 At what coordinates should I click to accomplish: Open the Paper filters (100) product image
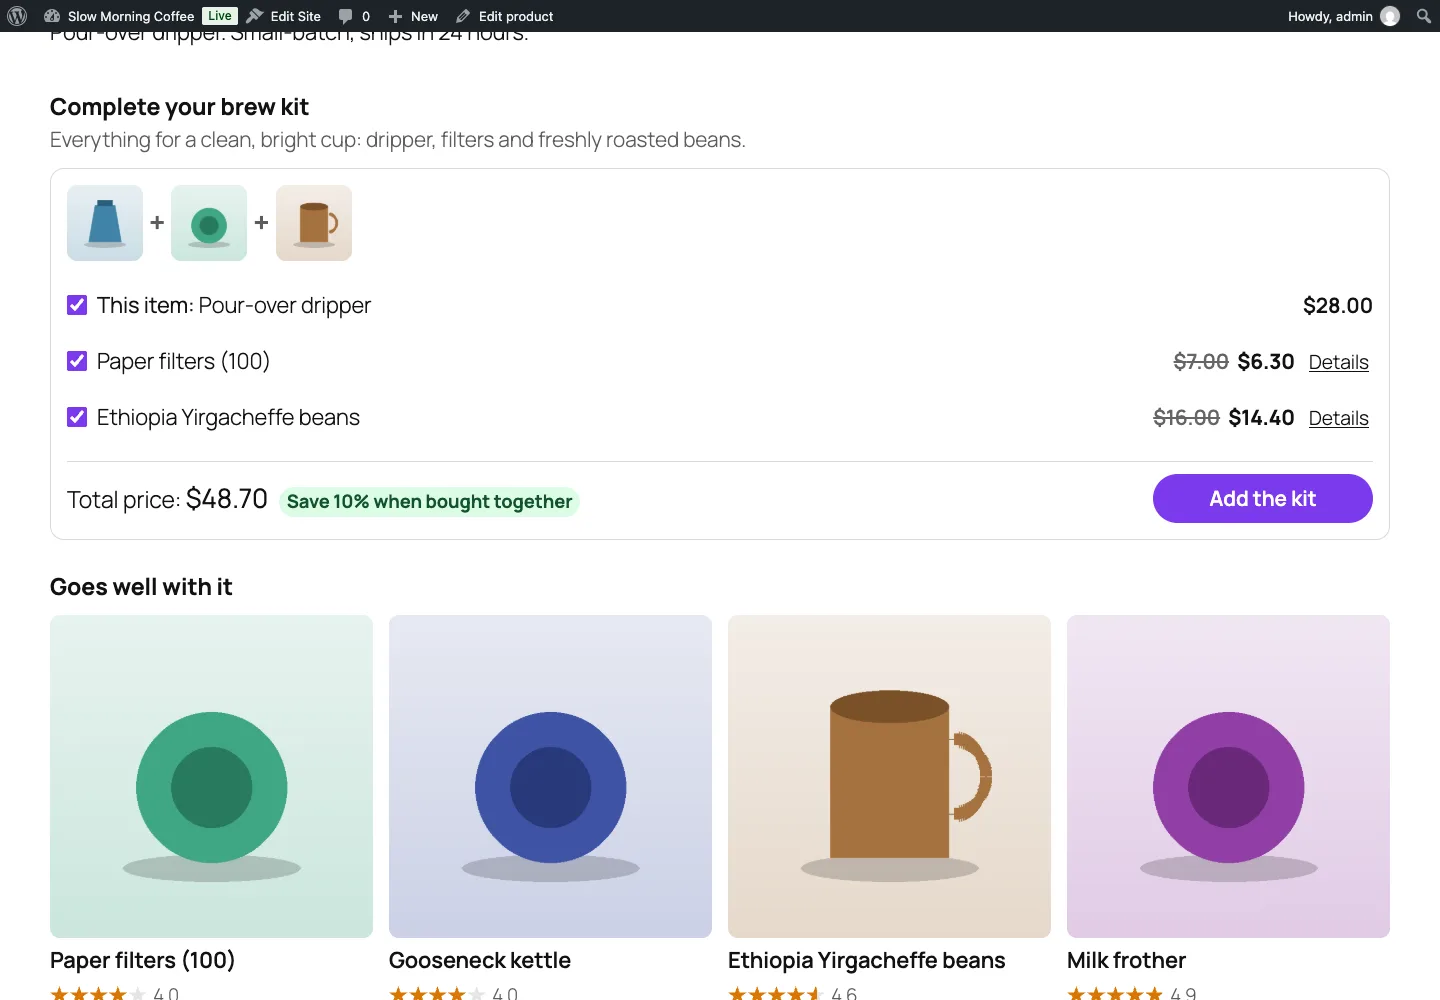[x=211, y=776]
